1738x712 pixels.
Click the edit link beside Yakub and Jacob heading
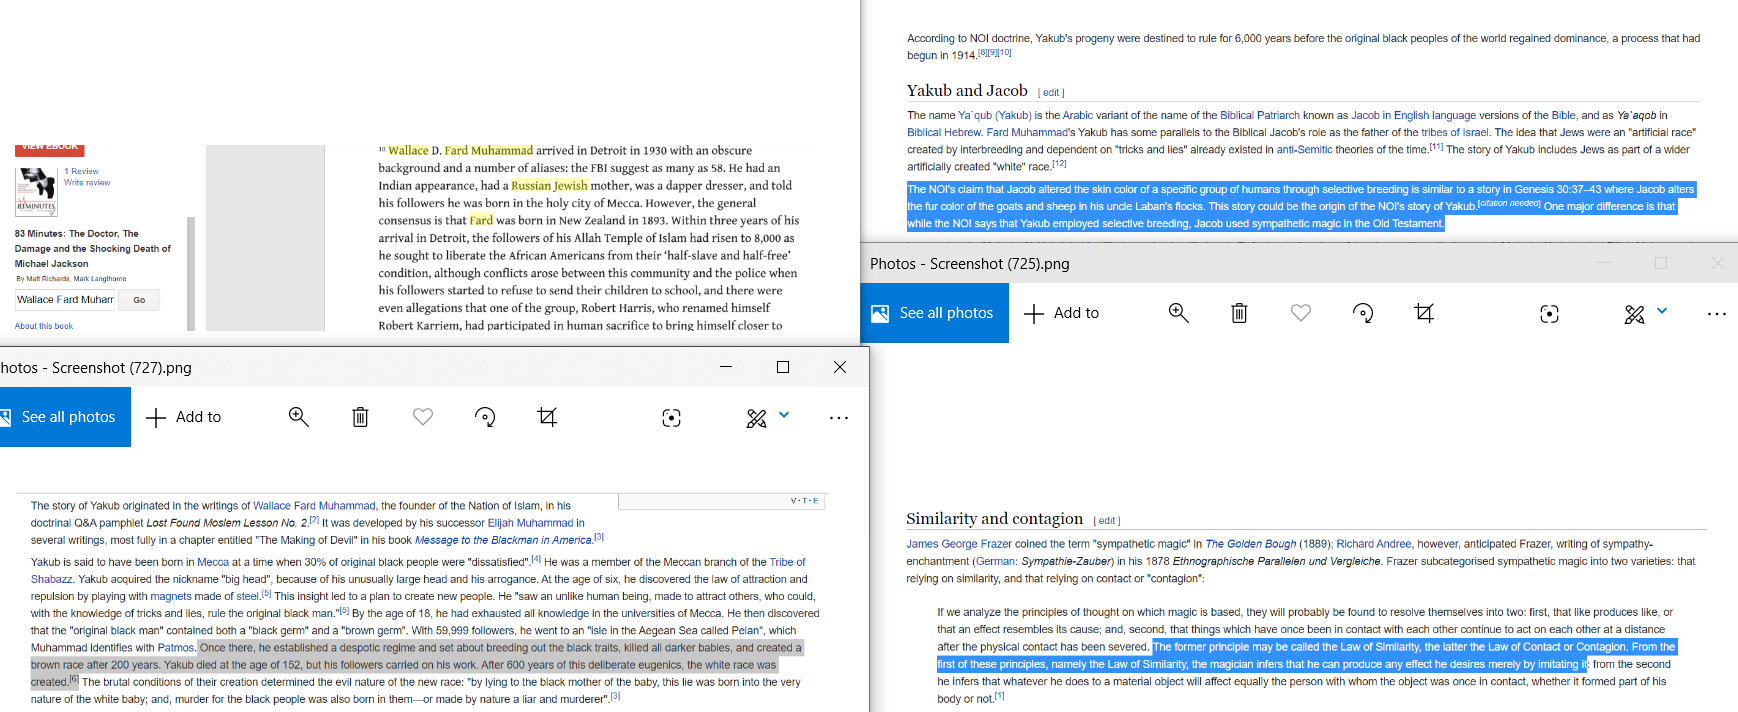pyautogui.click(x=1051, y=93)
